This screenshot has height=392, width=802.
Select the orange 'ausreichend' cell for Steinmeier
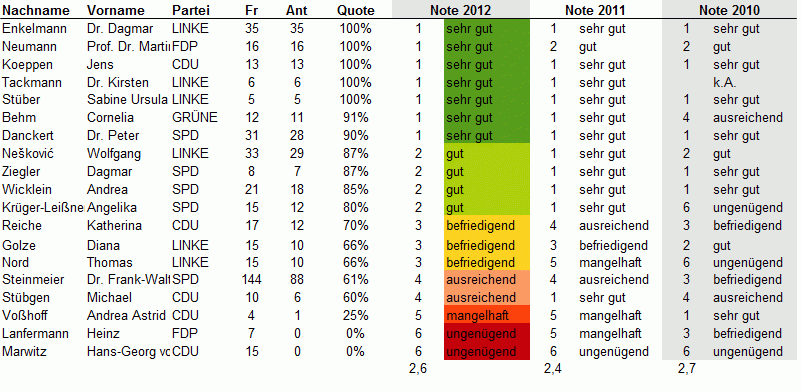pyautogui.click(x=486, y=280)
